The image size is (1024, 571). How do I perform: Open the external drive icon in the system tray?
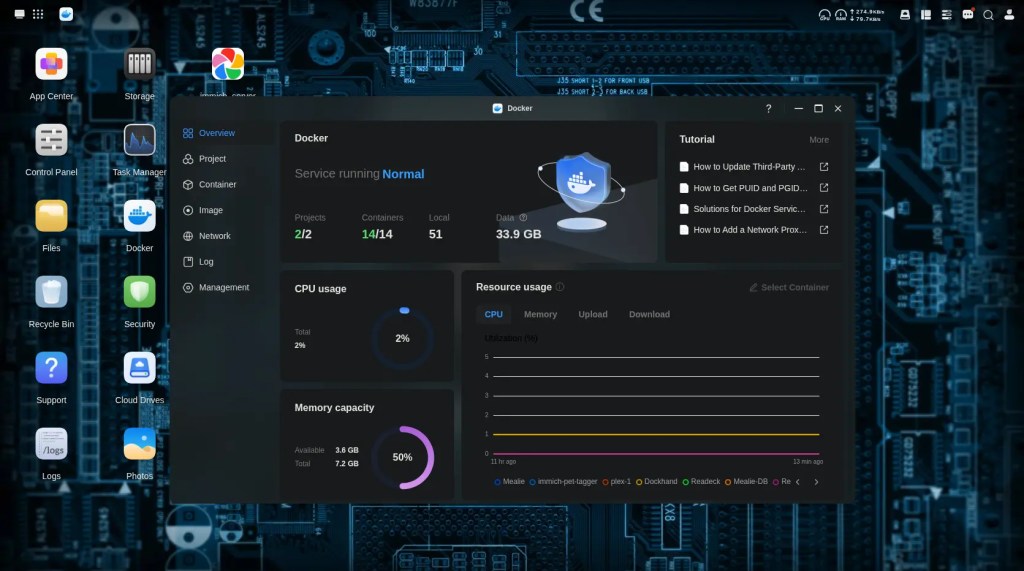(905, 14)
